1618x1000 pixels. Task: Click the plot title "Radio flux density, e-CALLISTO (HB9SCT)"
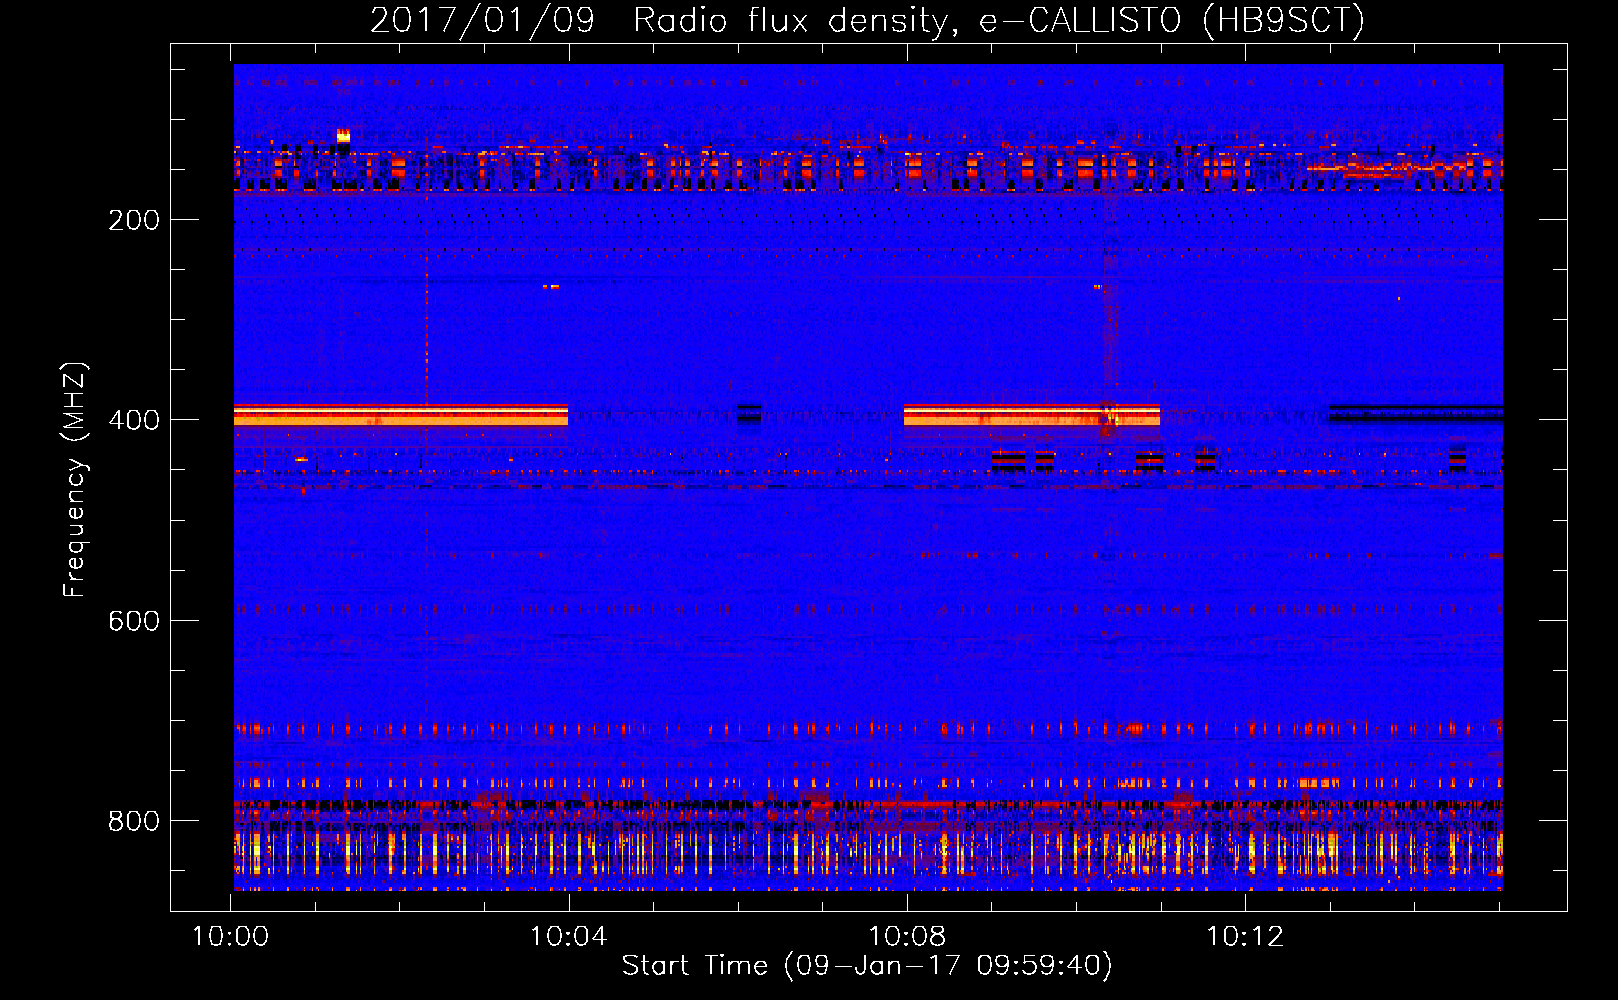[999, 20]
